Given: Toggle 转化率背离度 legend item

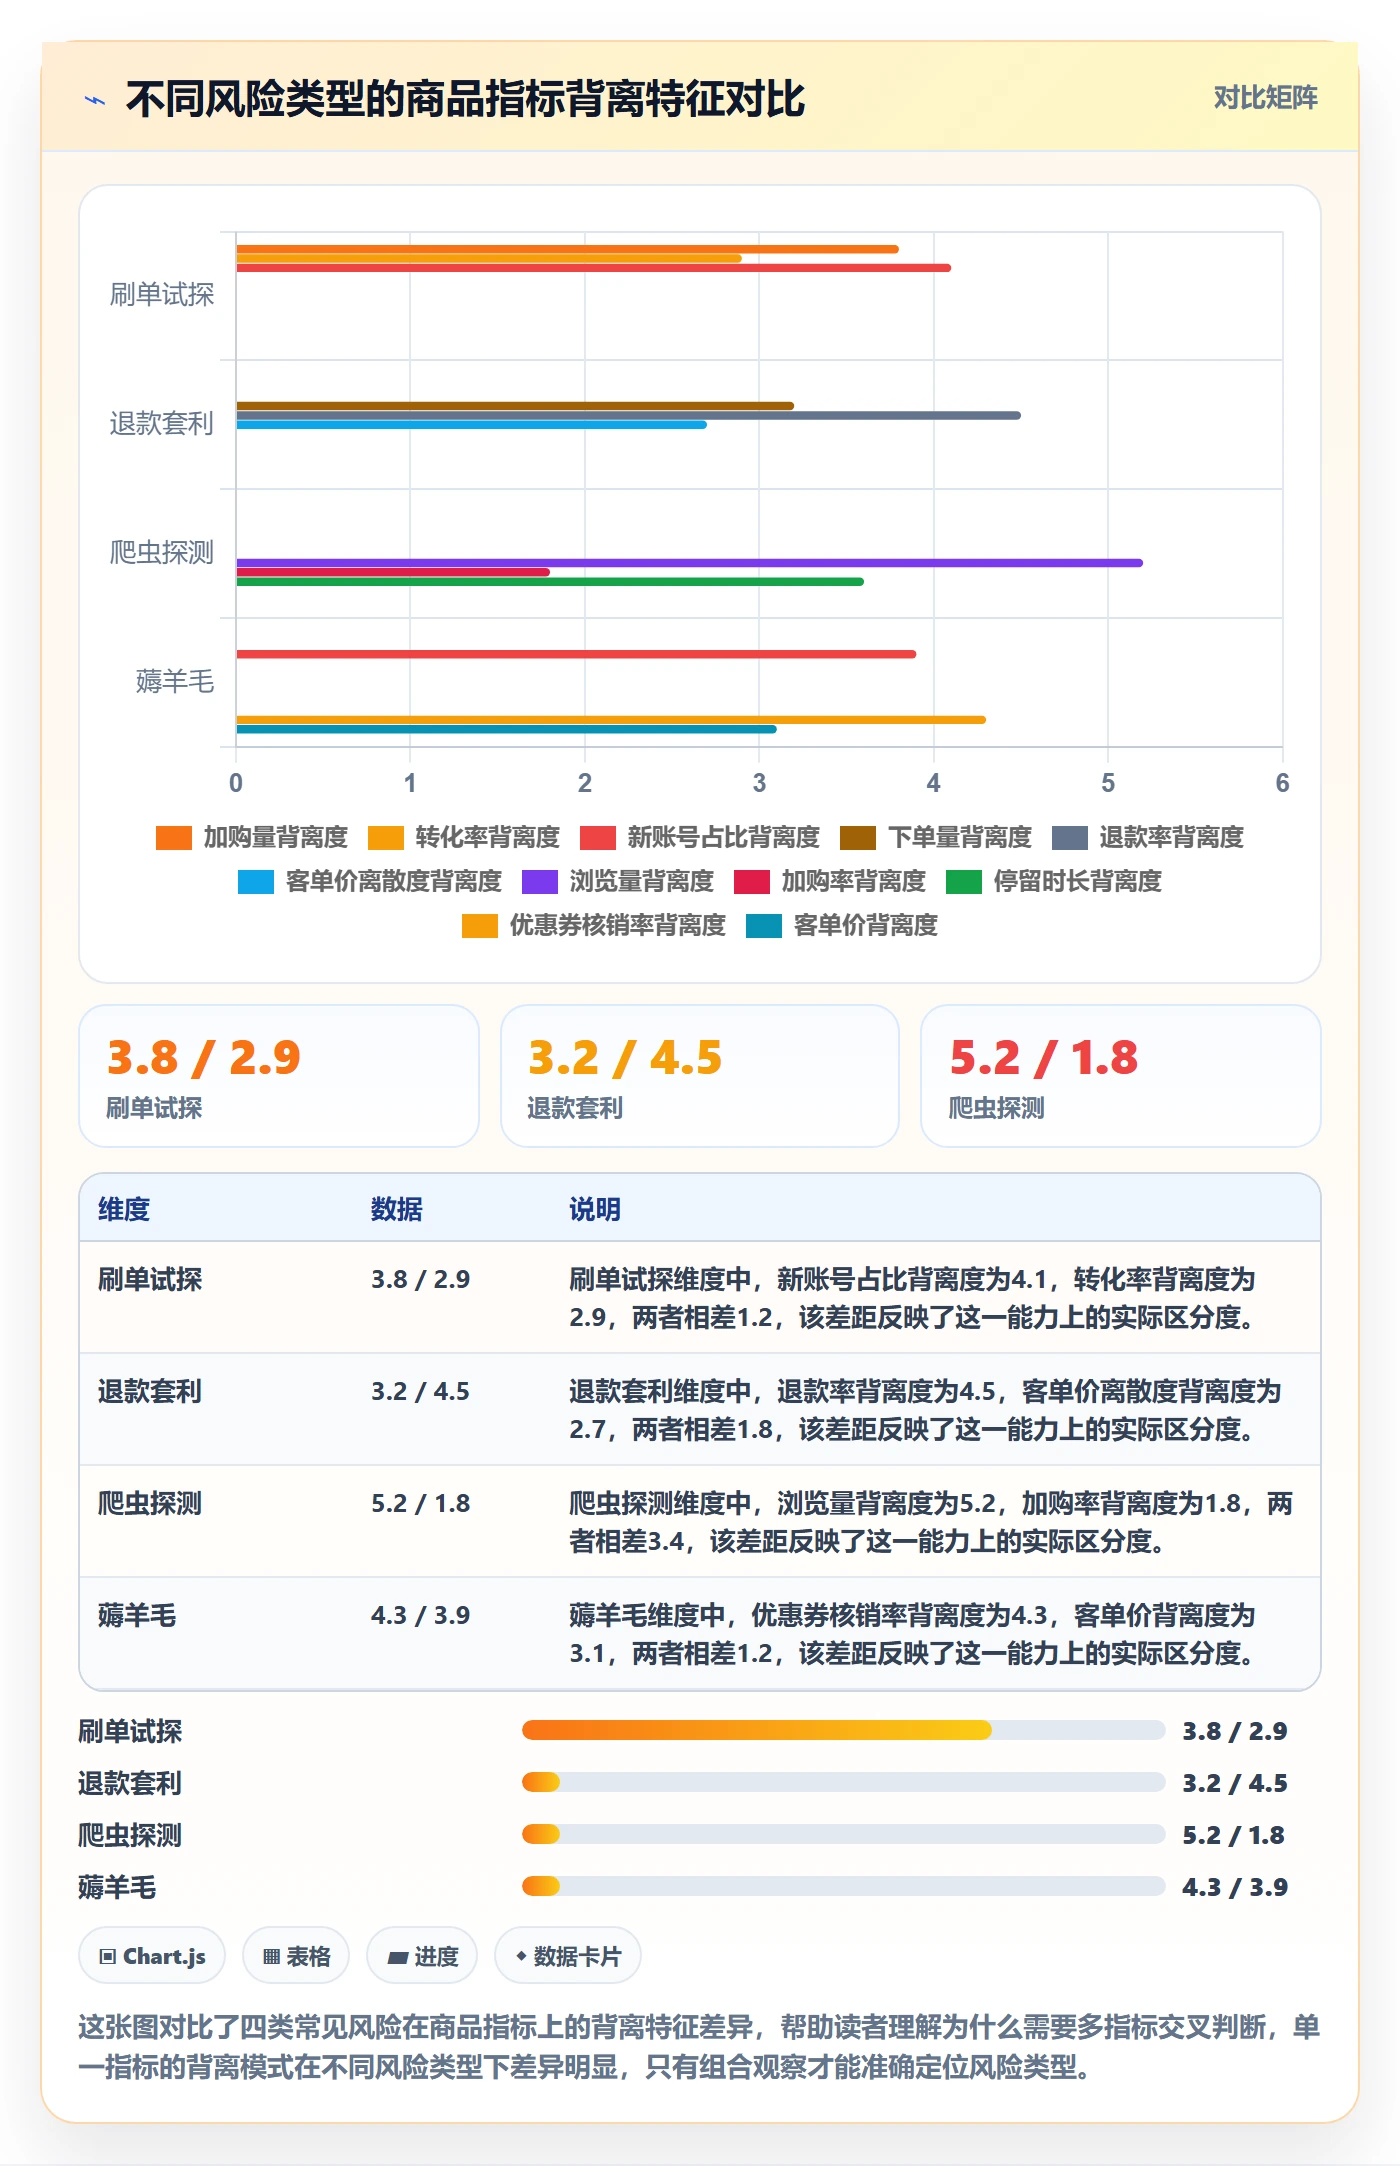Looking at the screenshot, I should point(463,838).
